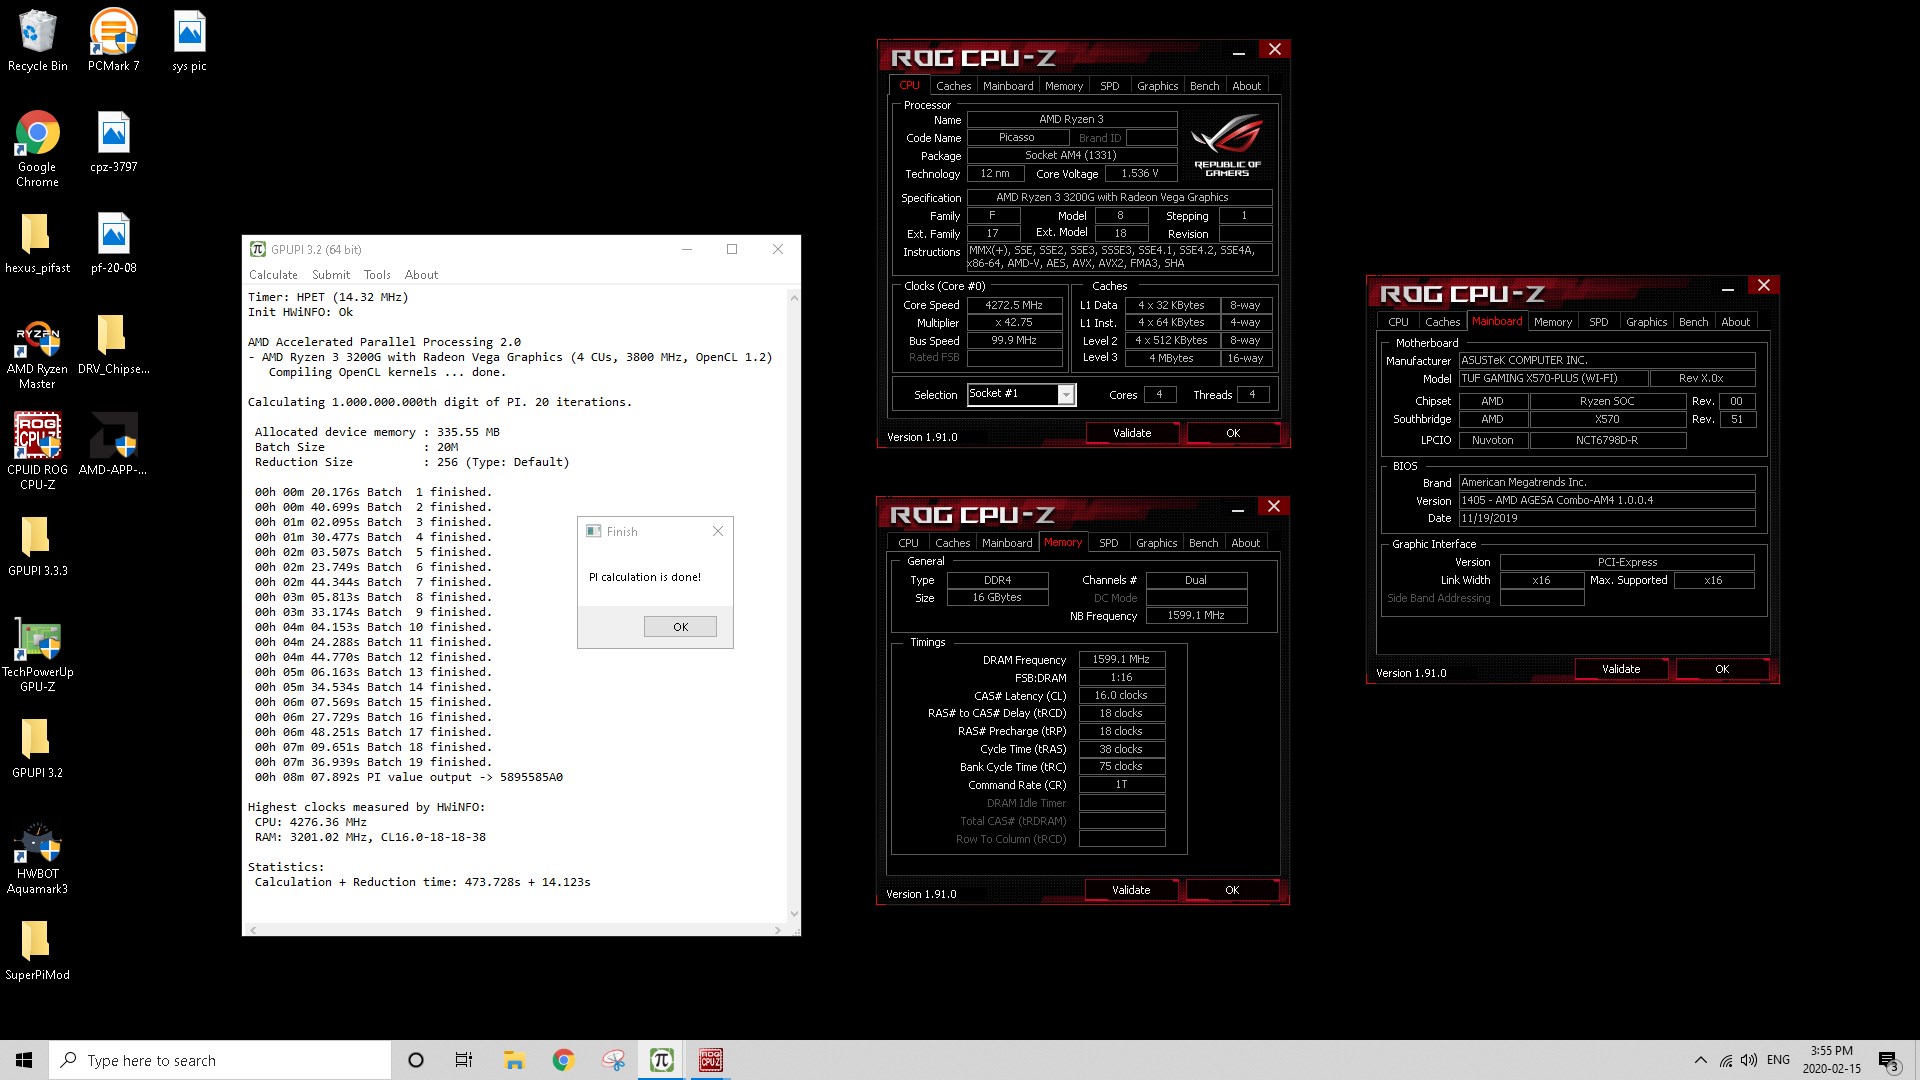This screenshot has height=1080, width=1920.
Task: Open the notification center icon
Action: 1888,1060
